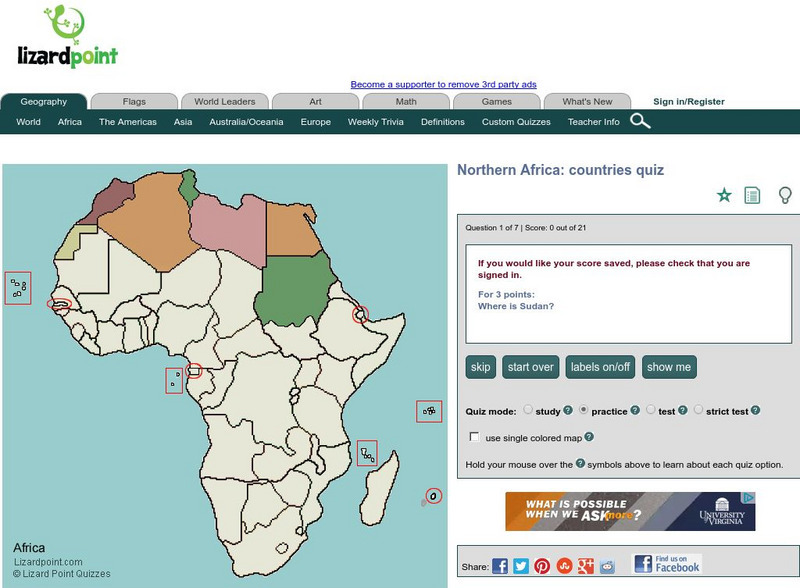Select study quiz mode

[528, 410]
